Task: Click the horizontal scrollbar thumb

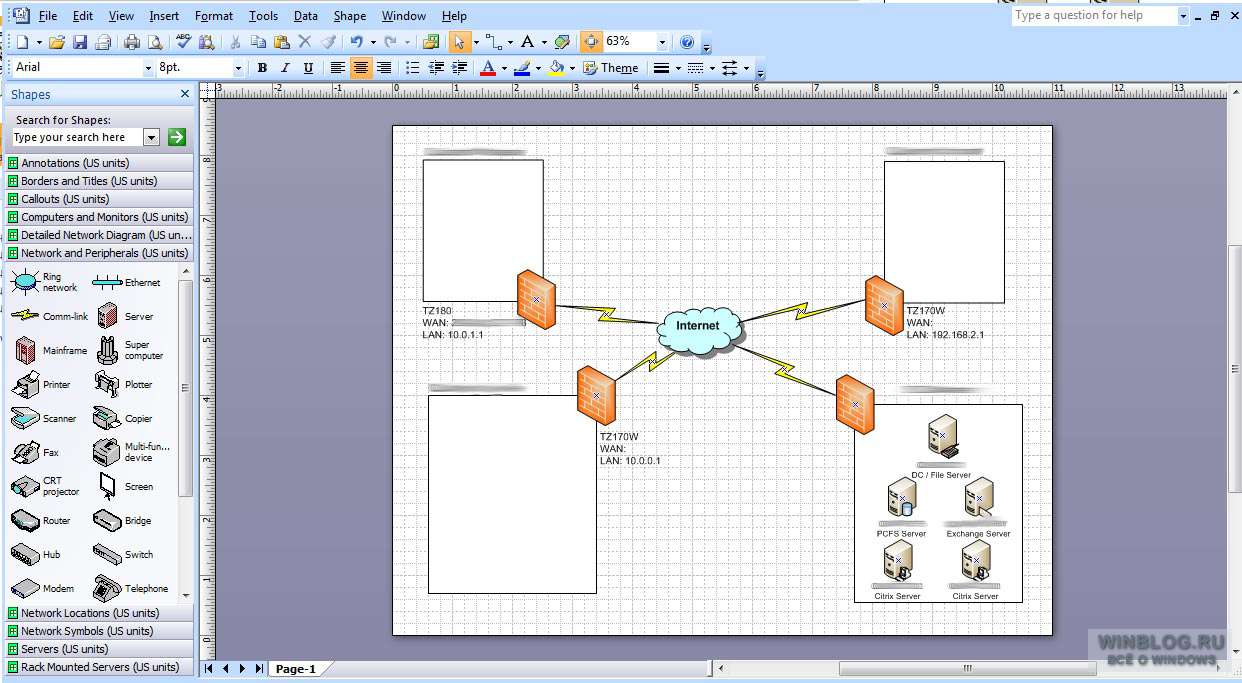Action: 966,669
